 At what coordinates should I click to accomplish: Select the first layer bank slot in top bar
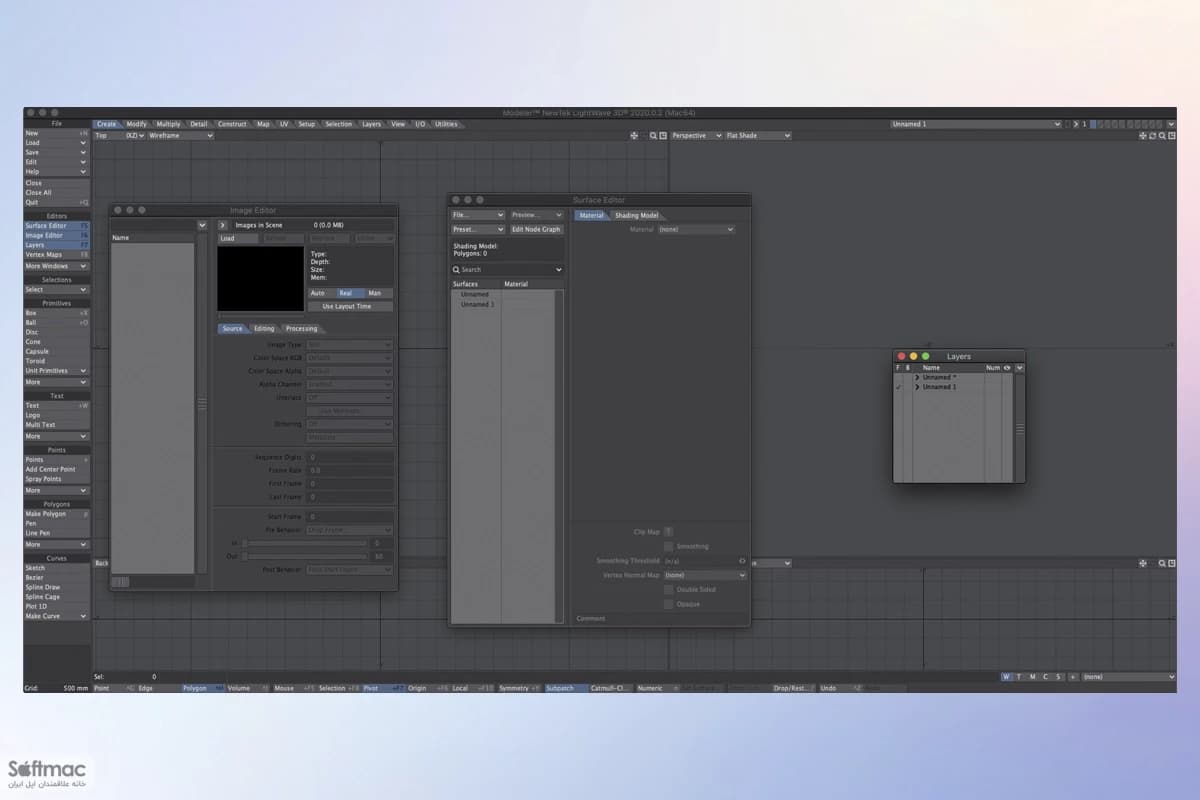click(x=1093, y=124)
